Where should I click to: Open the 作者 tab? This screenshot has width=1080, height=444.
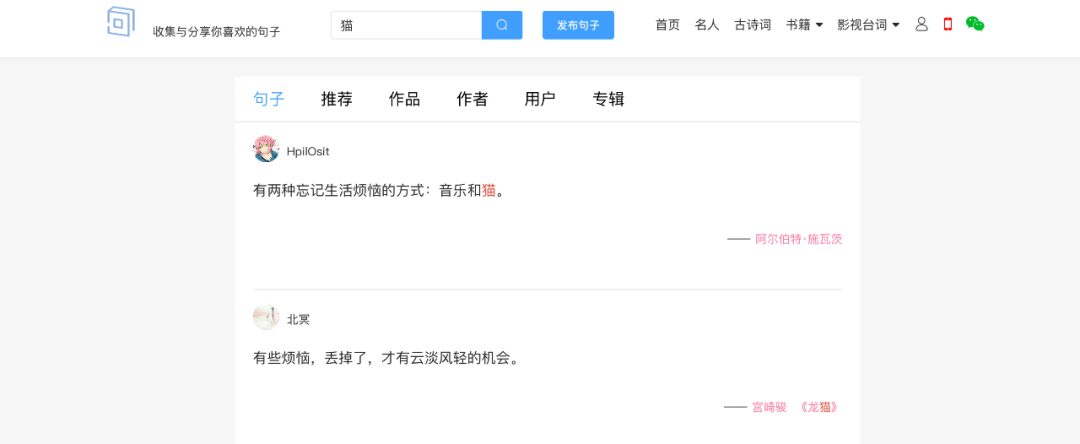pyautogui.click(x=473, y=99)
